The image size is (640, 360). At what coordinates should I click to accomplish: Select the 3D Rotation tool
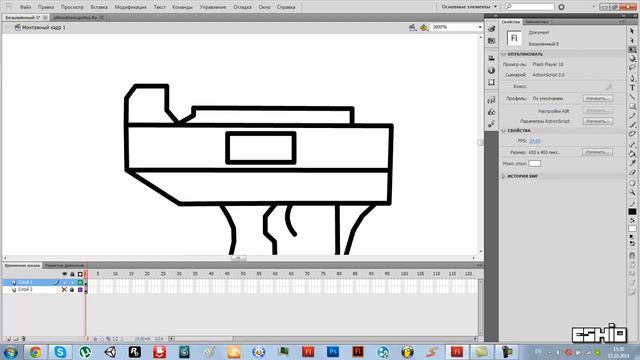tap(632, 59)
